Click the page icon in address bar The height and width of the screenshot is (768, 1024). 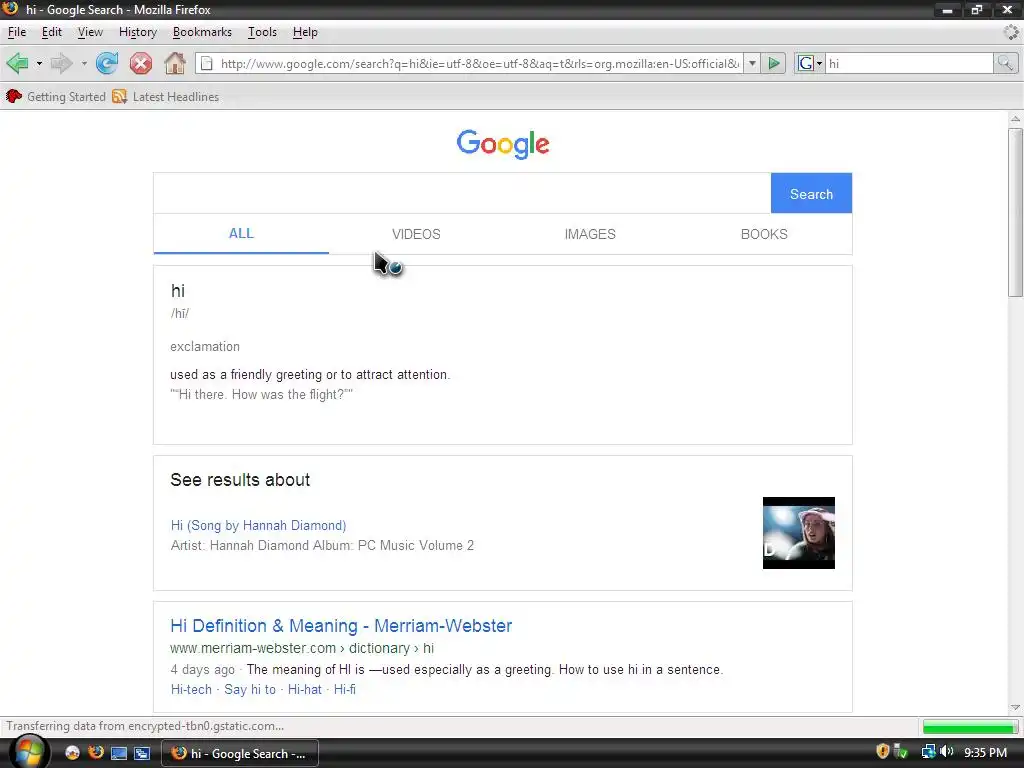point(206,63)
